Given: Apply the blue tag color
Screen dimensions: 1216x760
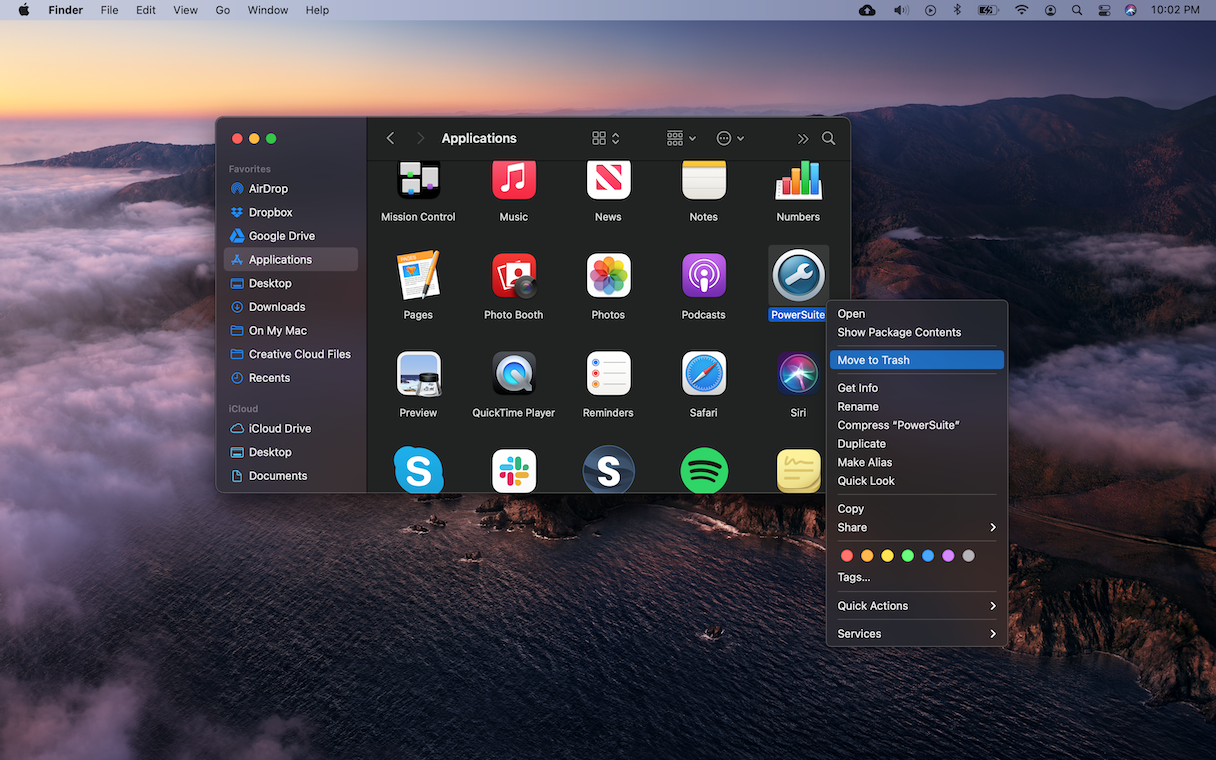Looking at the screenshot, I should pos(928,556).
